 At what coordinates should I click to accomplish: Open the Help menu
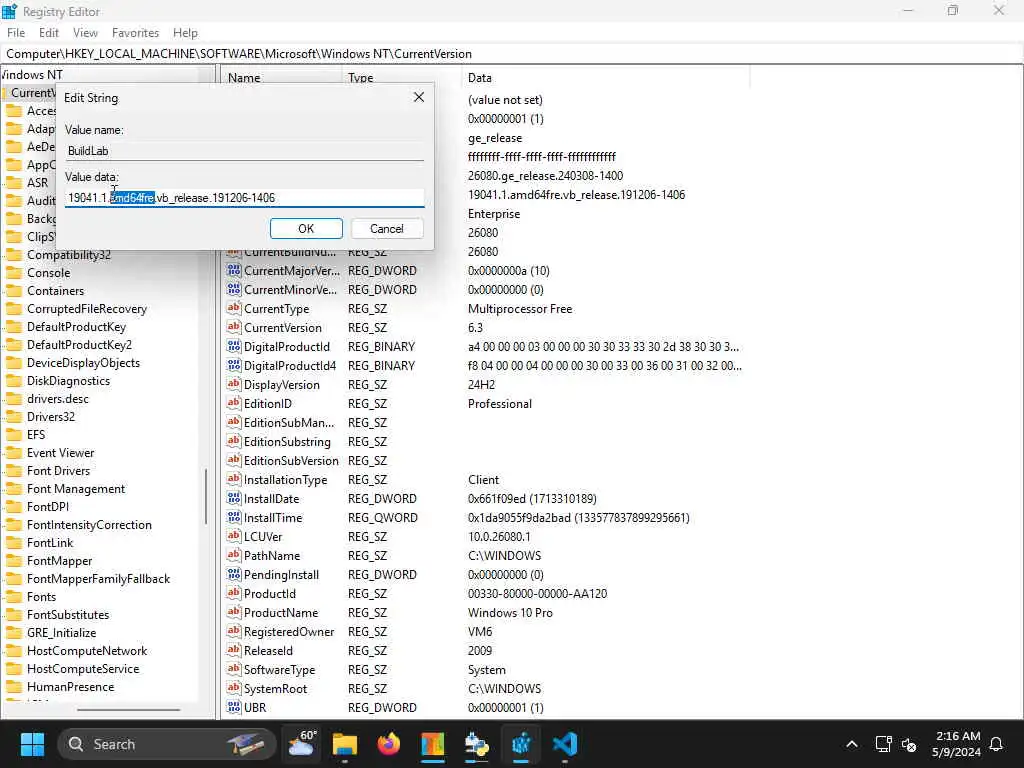tap(185, 33)
